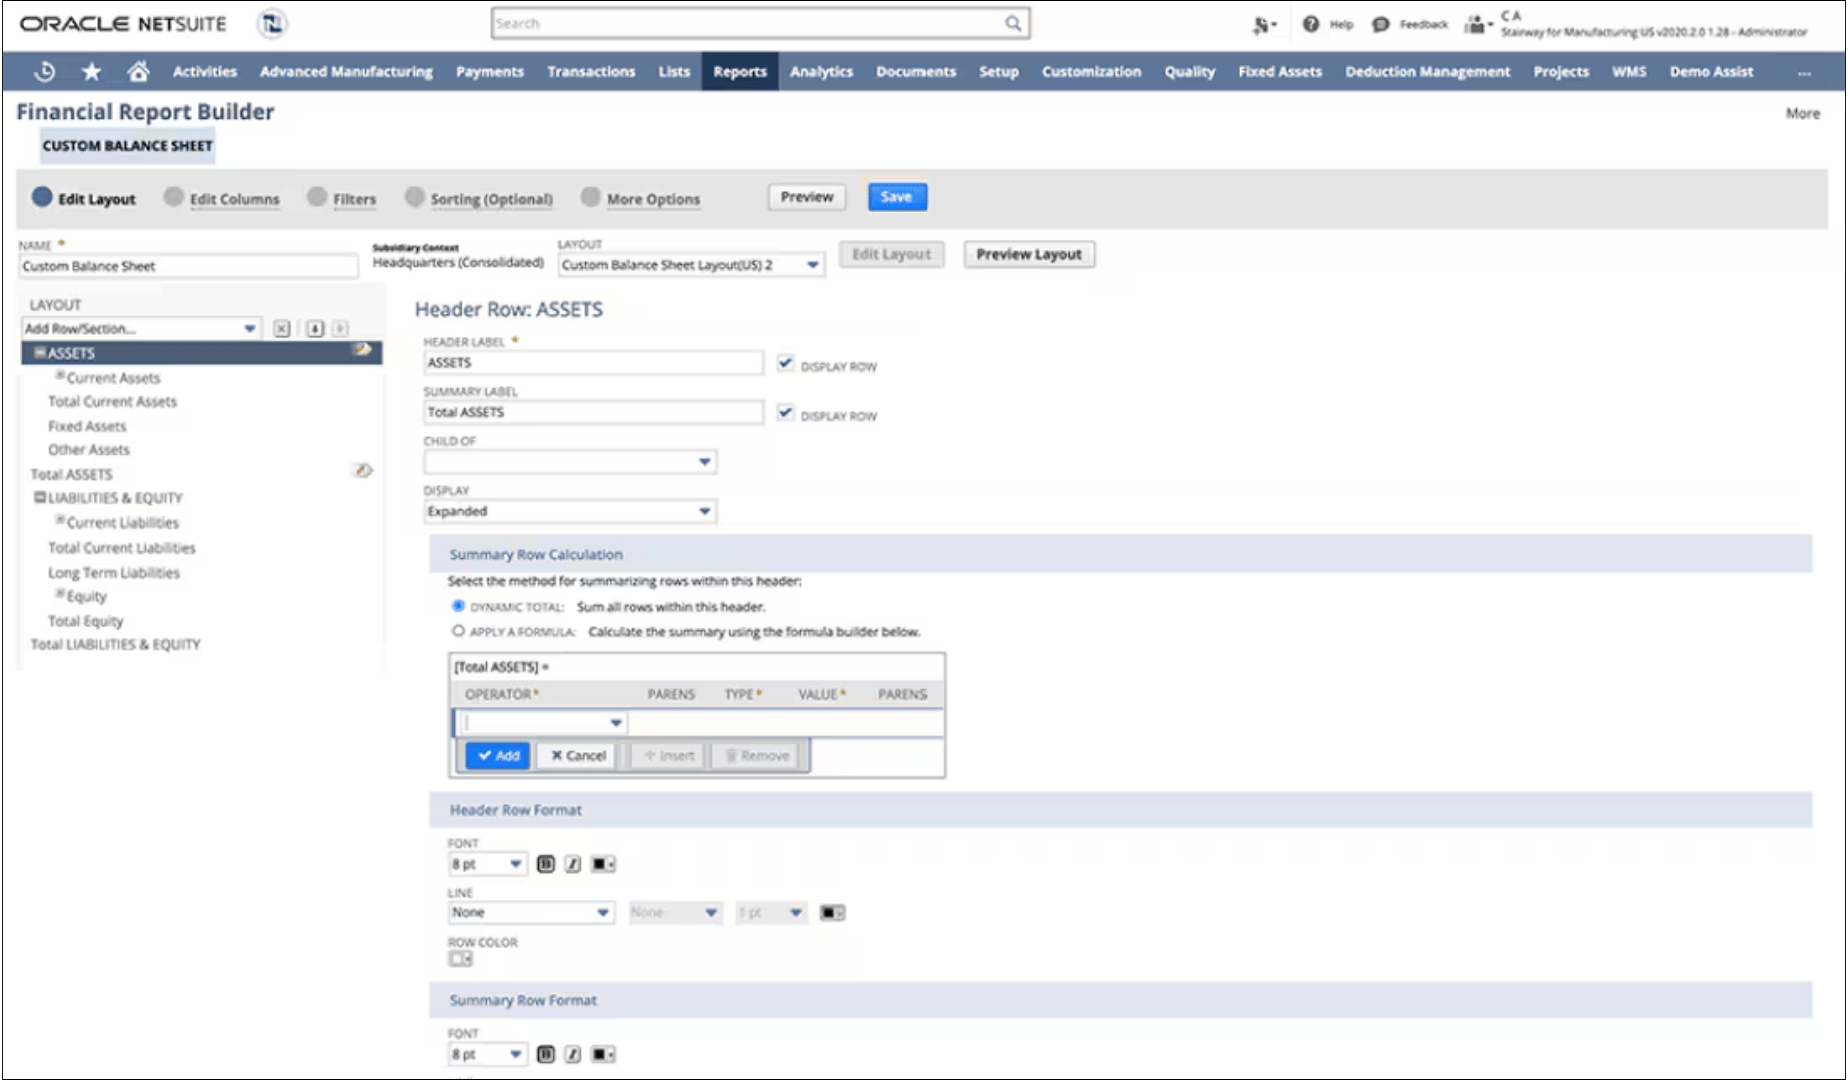This screenshot has width=1848, height=1080.
Task: Click the Feedback speech bubble icon
Action: point(1380,24)
